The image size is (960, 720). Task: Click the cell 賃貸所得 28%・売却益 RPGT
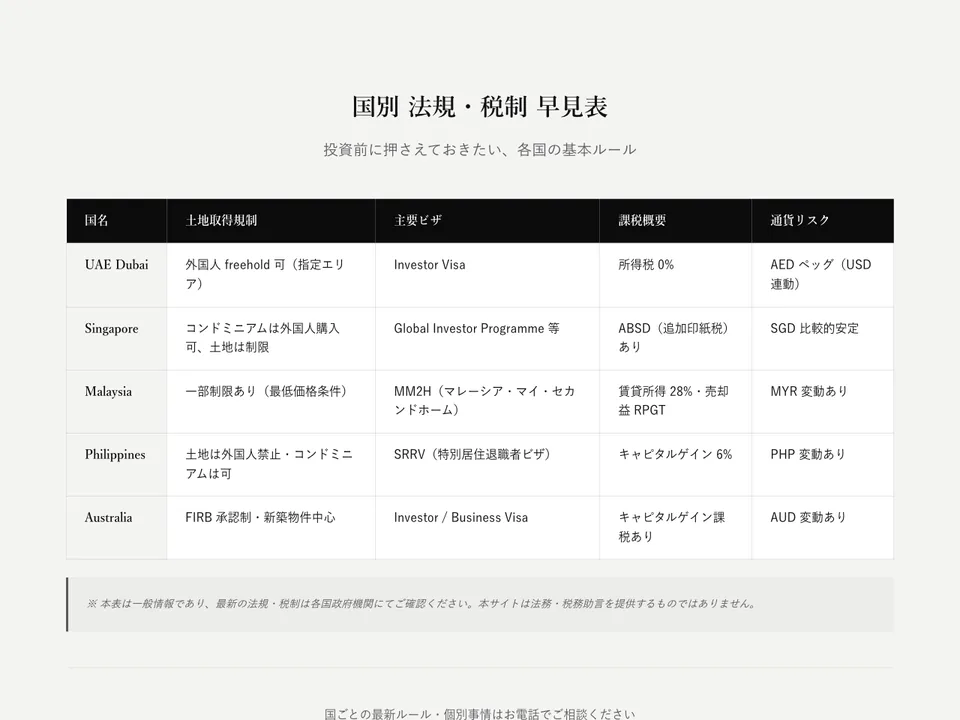[x=676, y=402]
